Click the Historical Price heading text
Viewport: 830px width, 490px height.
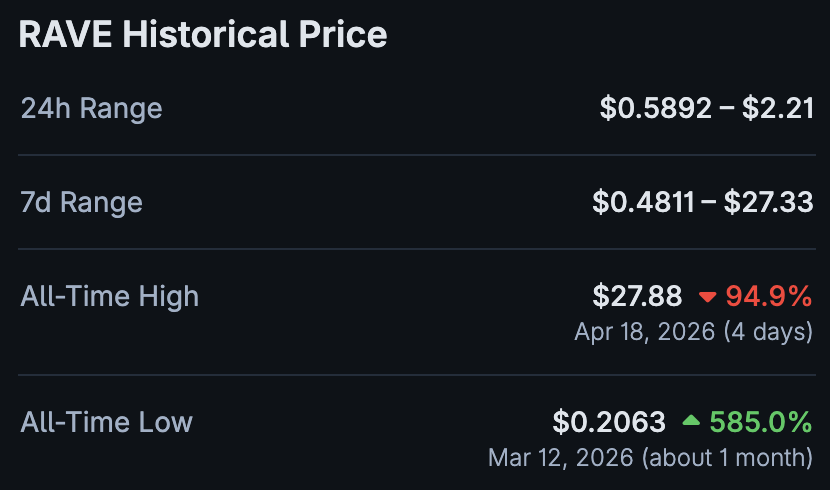(254, 35)
